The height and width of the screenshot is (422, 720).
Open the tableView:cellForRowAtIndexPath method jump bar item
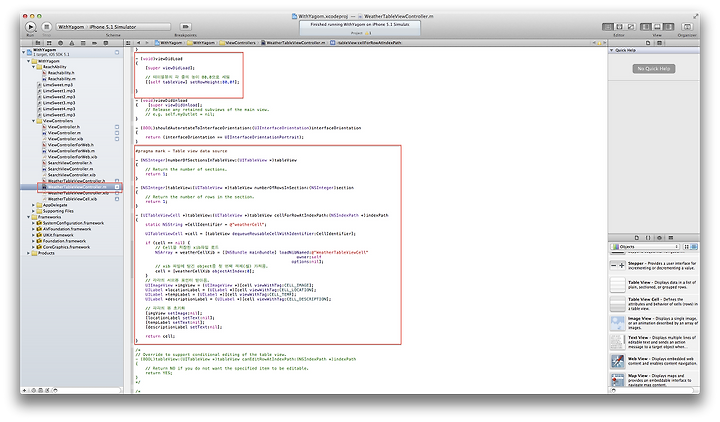click(x=366, y=43)
